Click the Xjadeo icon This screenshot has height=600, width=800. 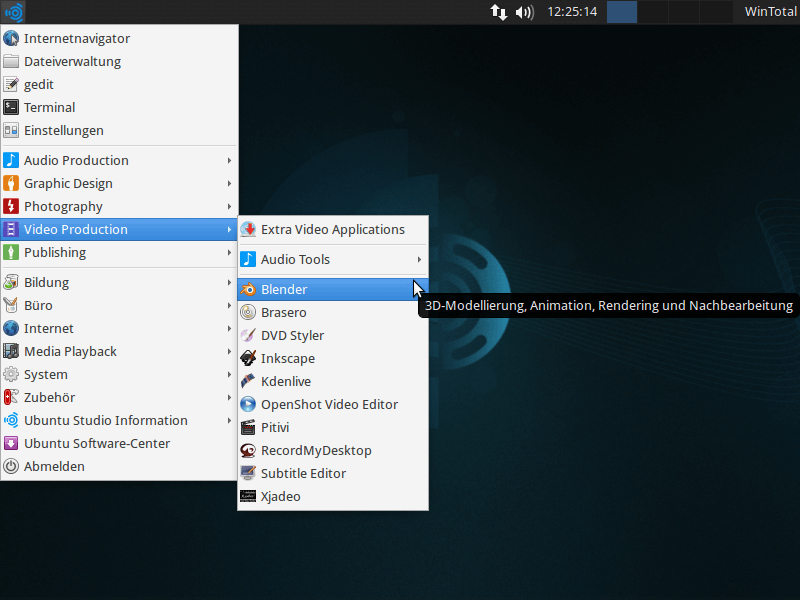tap(248, 496)
